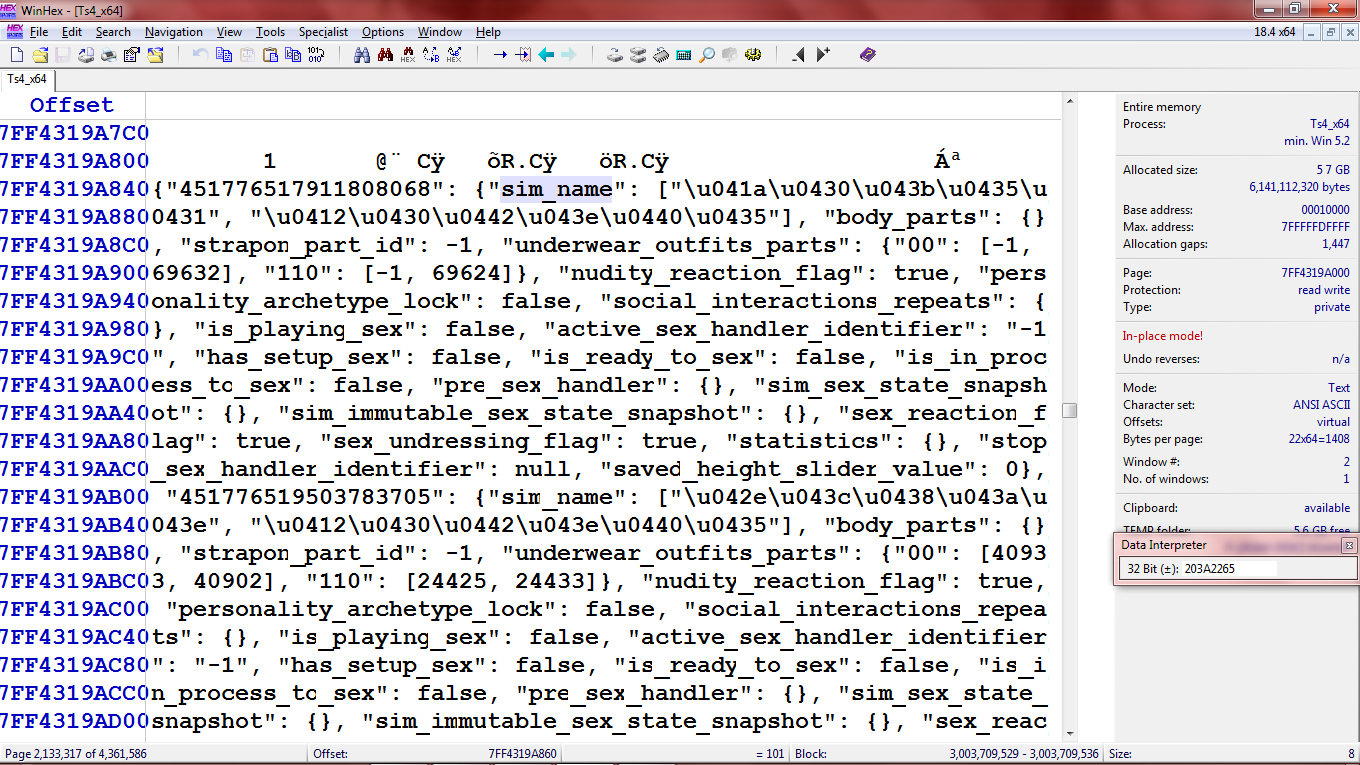Open the File menu
Screen dimensions: 1360x765
click(x=39, y=32)
